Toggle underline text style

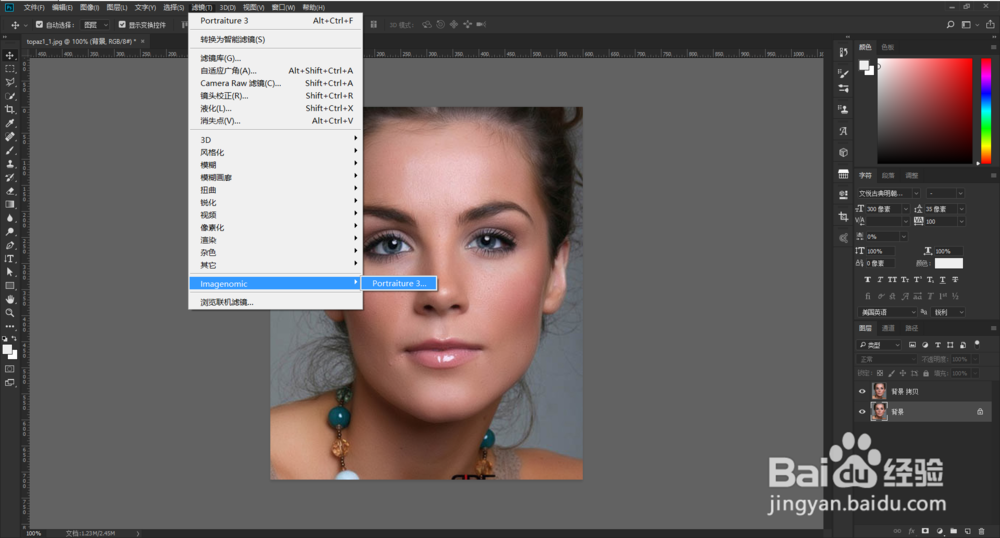(x=943, y=280)
